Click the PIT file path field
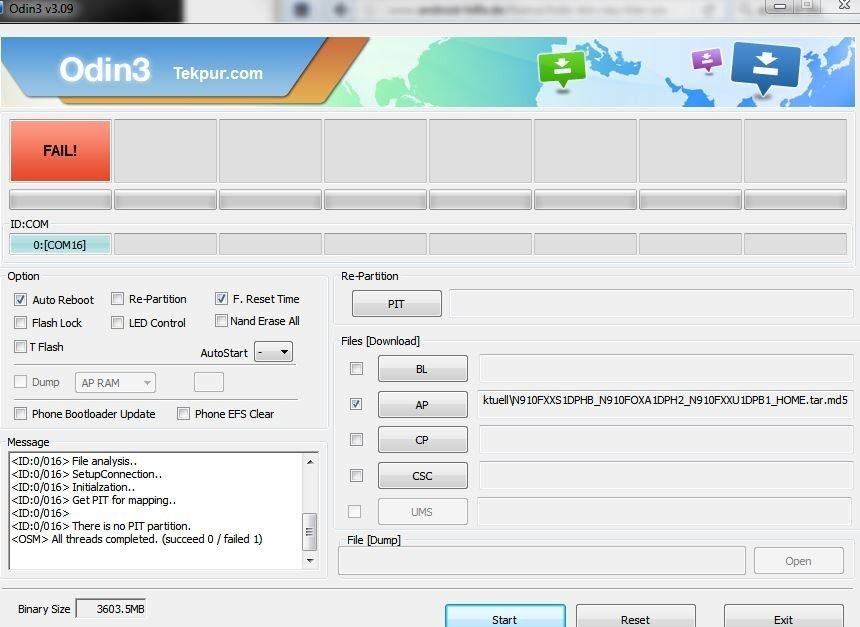Viewport: 860px width, 627px height. 651,304
